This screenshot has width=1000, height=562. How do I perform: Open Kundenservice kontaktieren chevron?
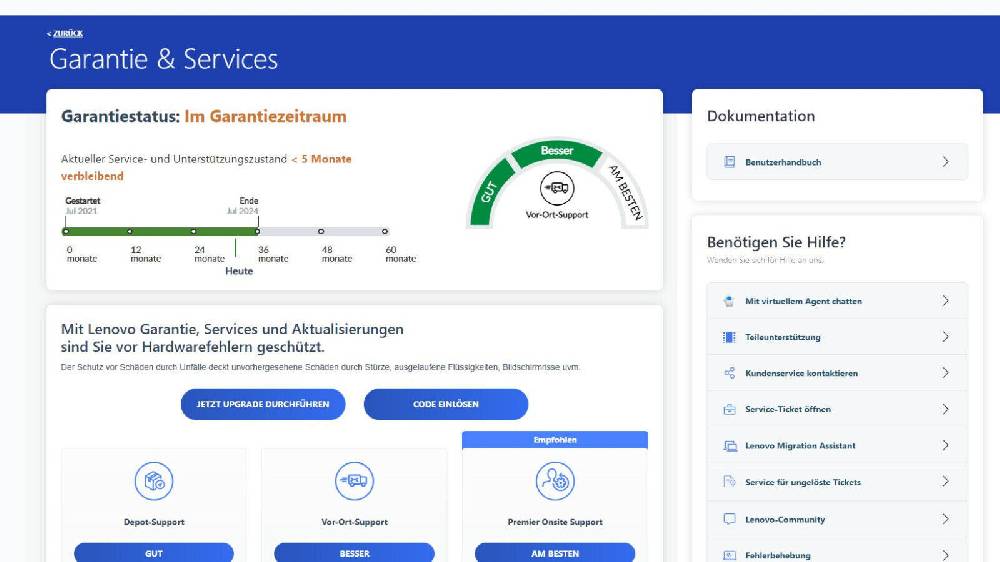pos(945,373)
